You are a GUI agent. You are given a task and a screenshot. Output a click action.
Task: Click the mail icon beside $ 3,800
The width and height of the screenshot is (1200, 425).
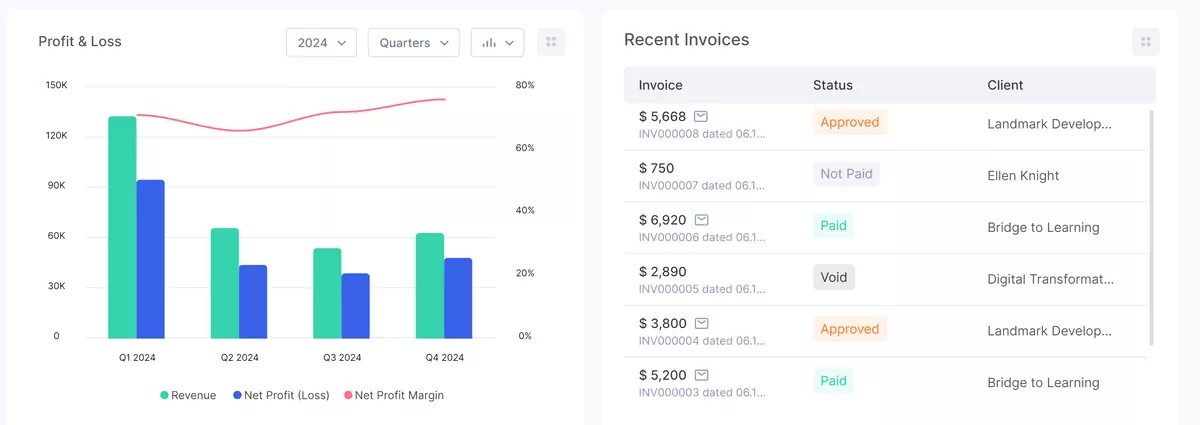[x=702, y=323]
